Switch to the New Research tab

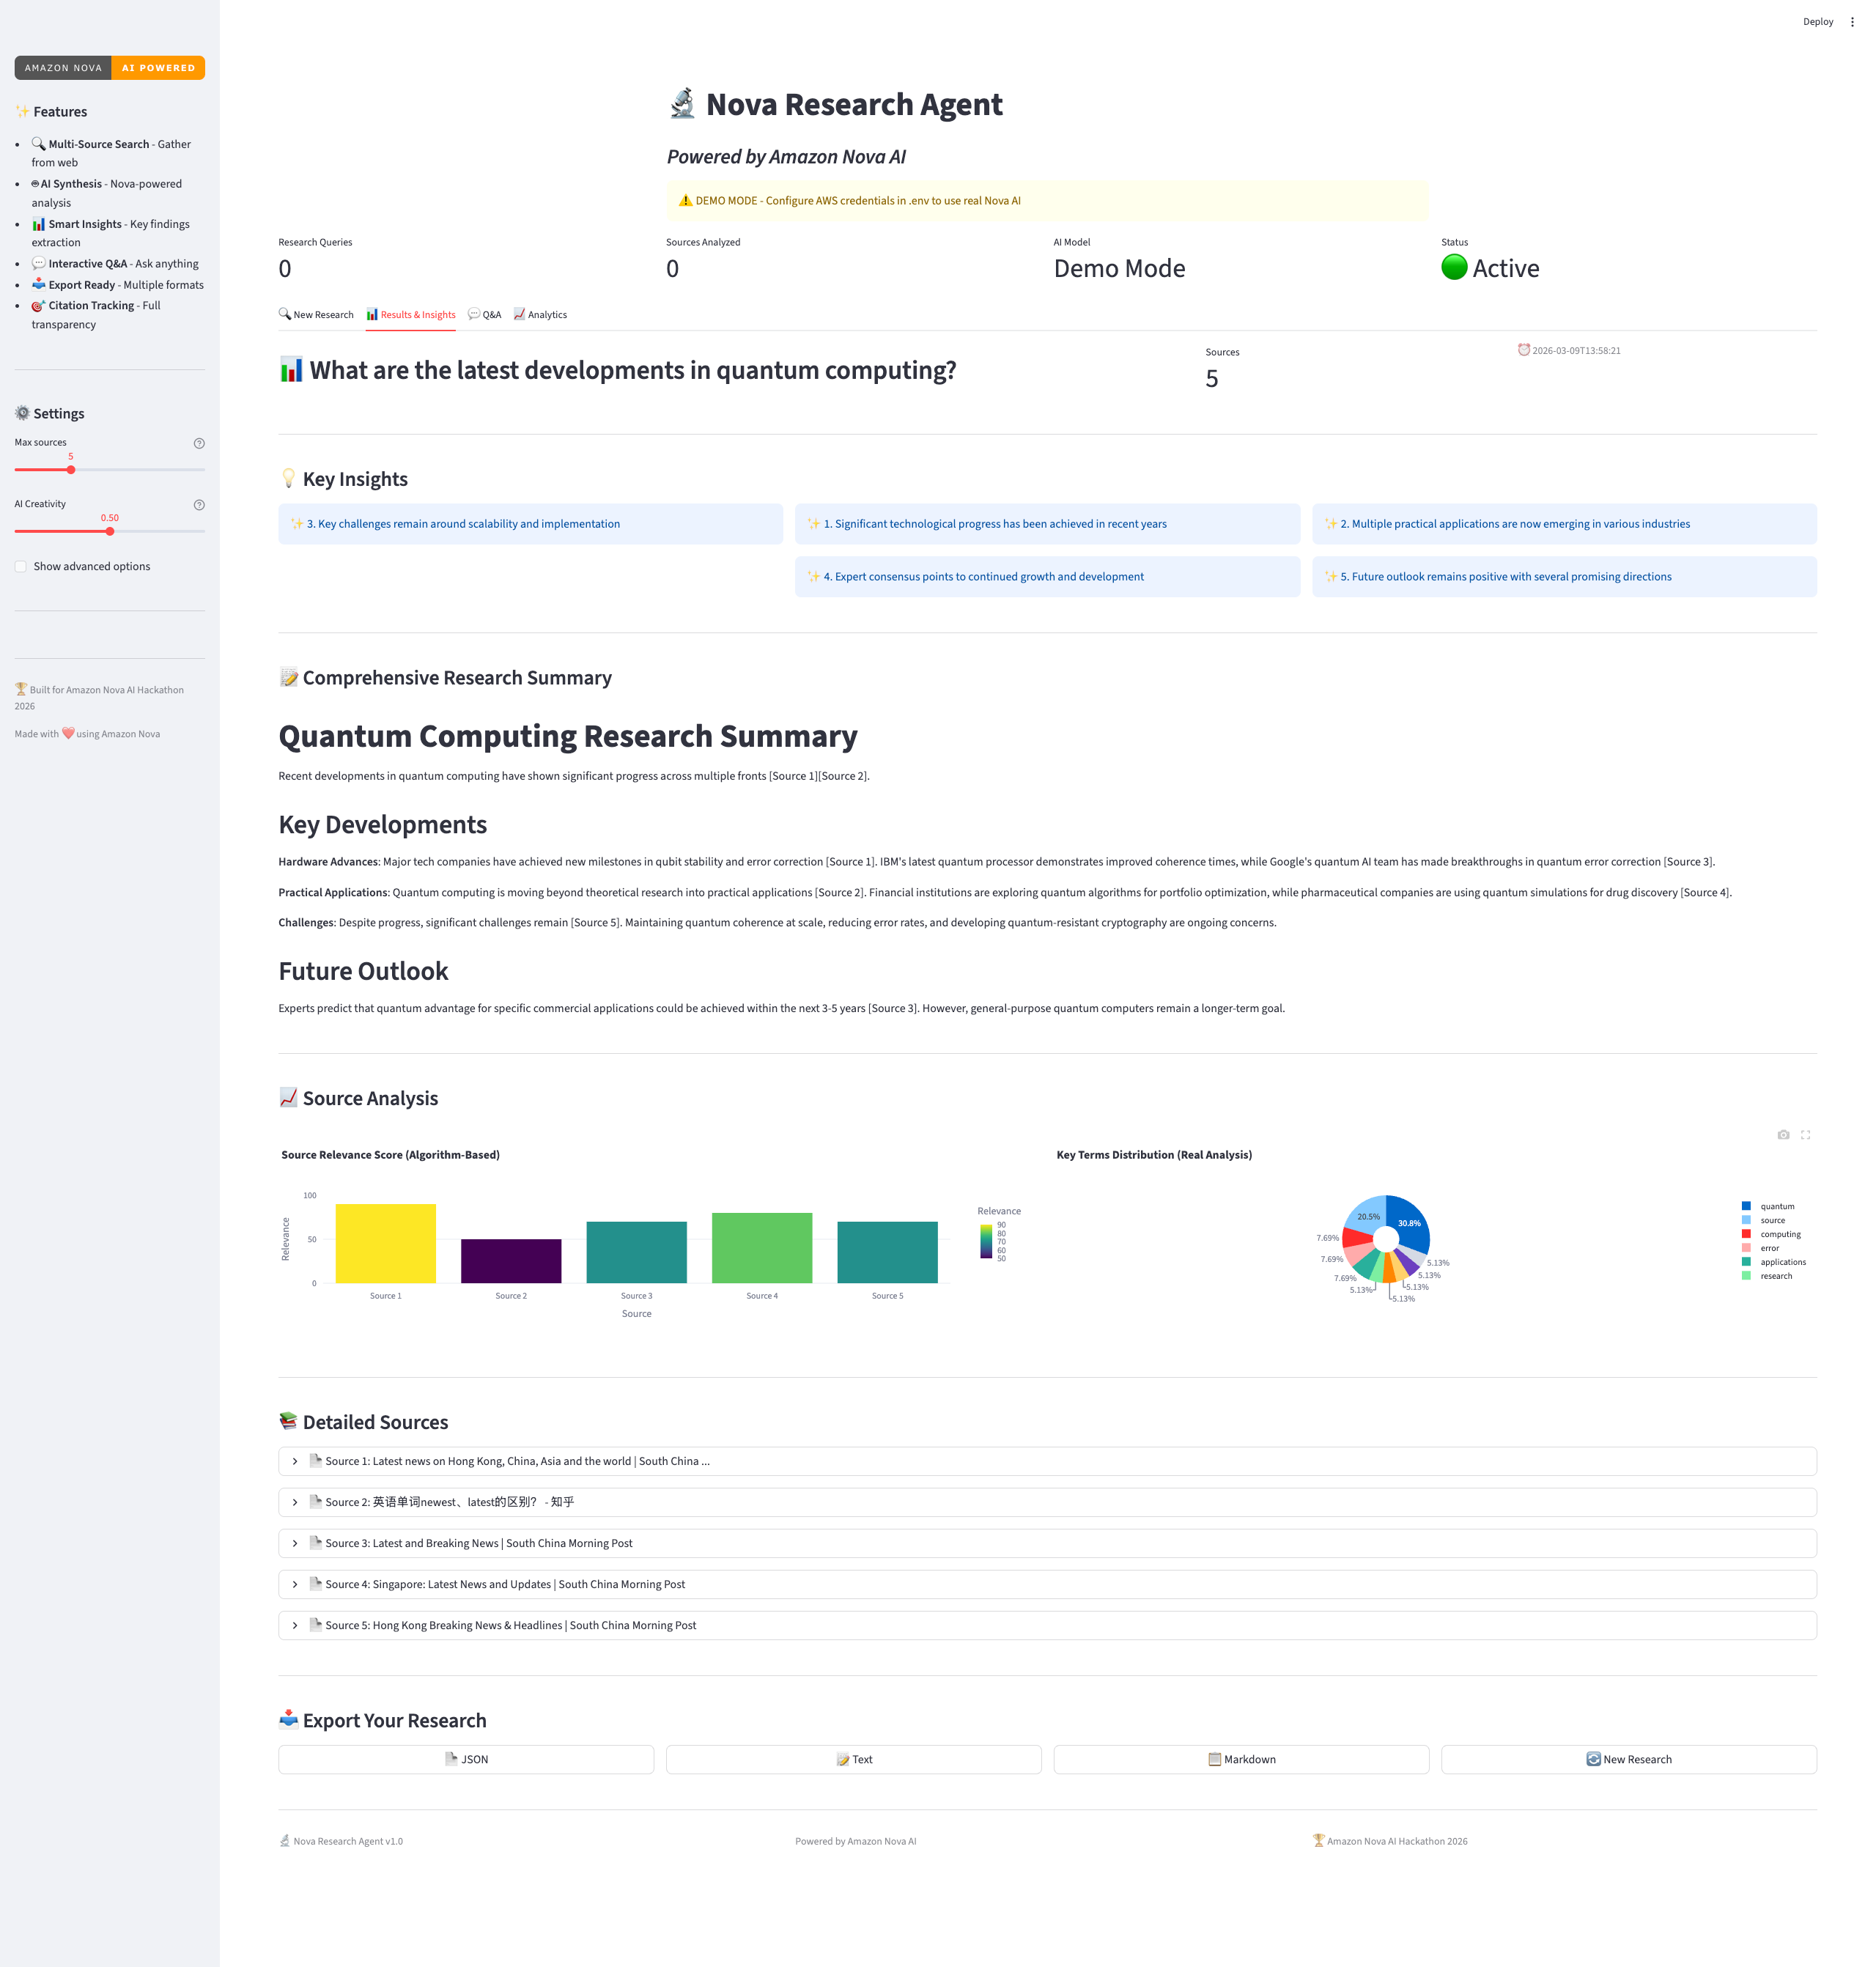[x=316, y=314]
